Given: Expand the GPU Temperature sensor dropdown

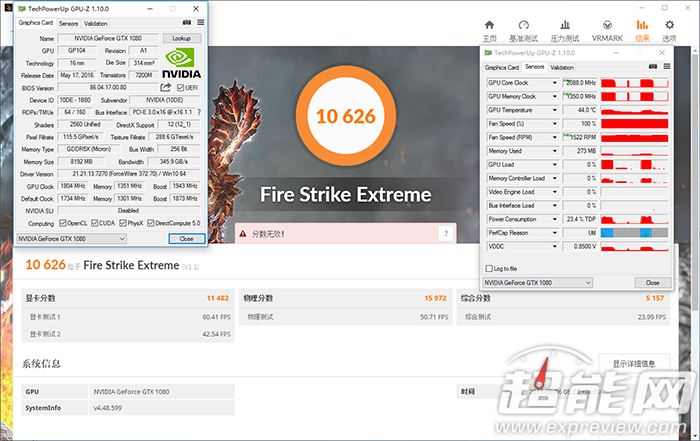Looking at the screenshot, I should tap(555, 110).
